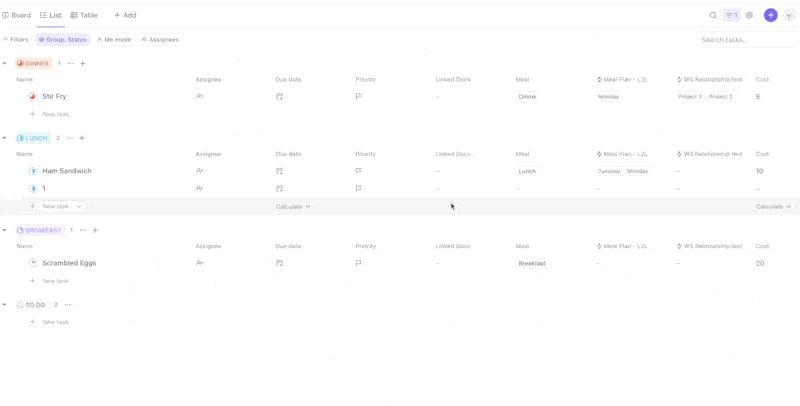The width and height of the screenshot is (800, 406).
Task: Open the Scrambled Eggs task
Action: [69, 263]
